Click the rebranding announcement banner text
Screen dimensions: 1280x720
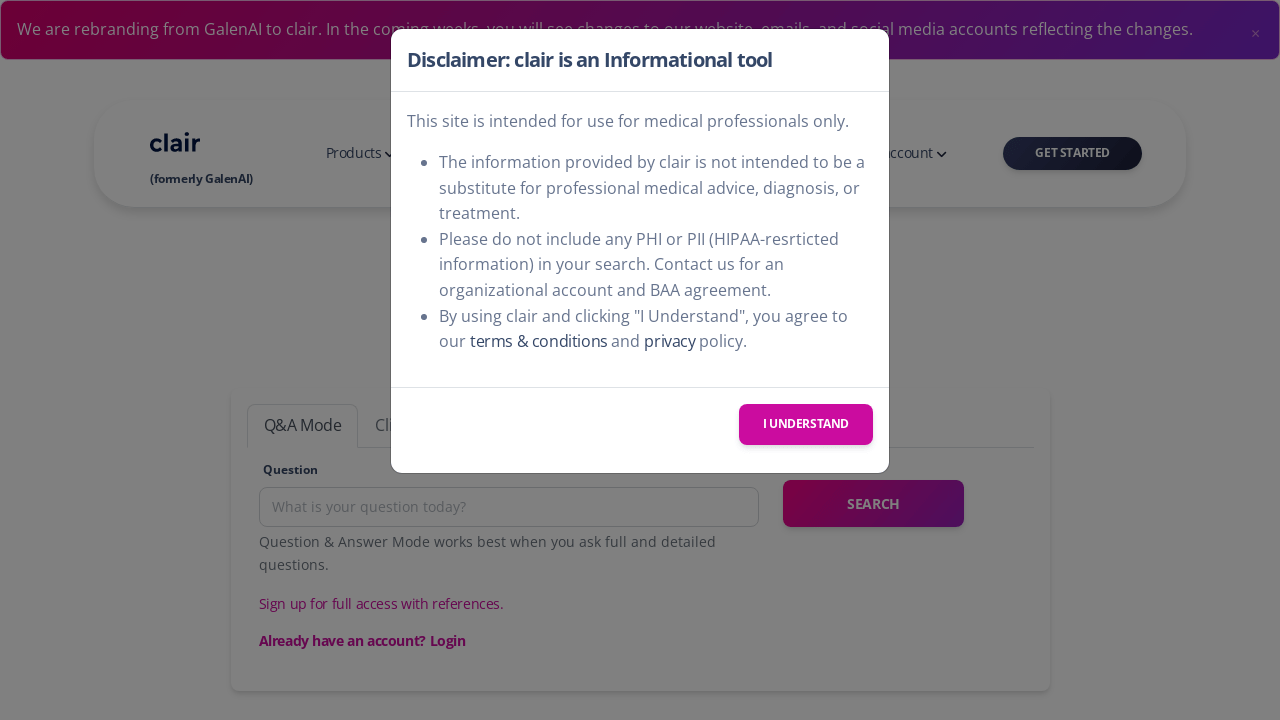click(x=200, y=29)
